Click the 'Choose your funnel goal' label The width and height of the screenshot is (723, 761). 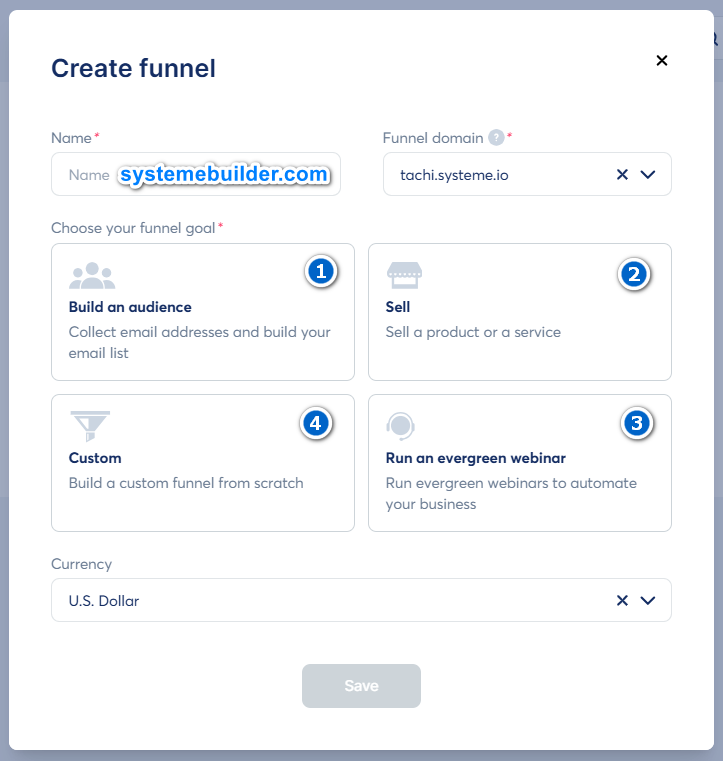point(133,228)
